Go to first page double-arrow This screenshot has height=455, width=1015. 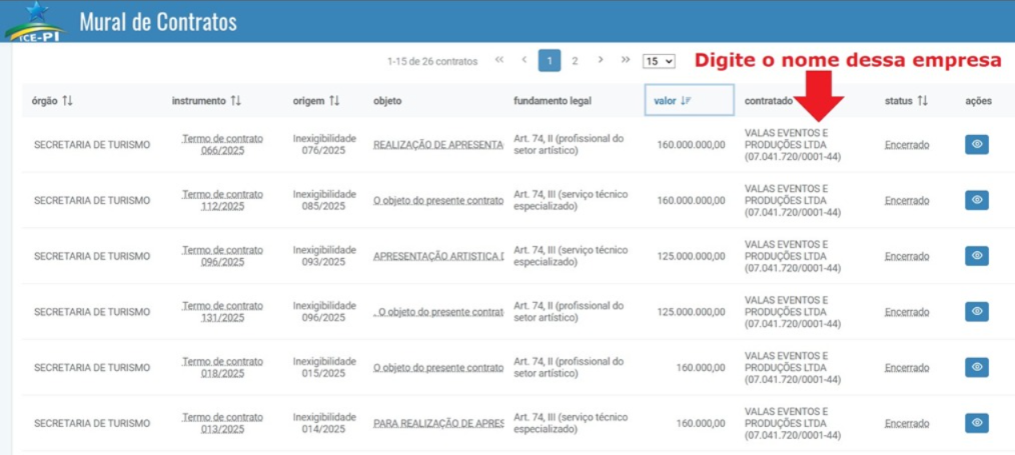click(x=499, y=60)
